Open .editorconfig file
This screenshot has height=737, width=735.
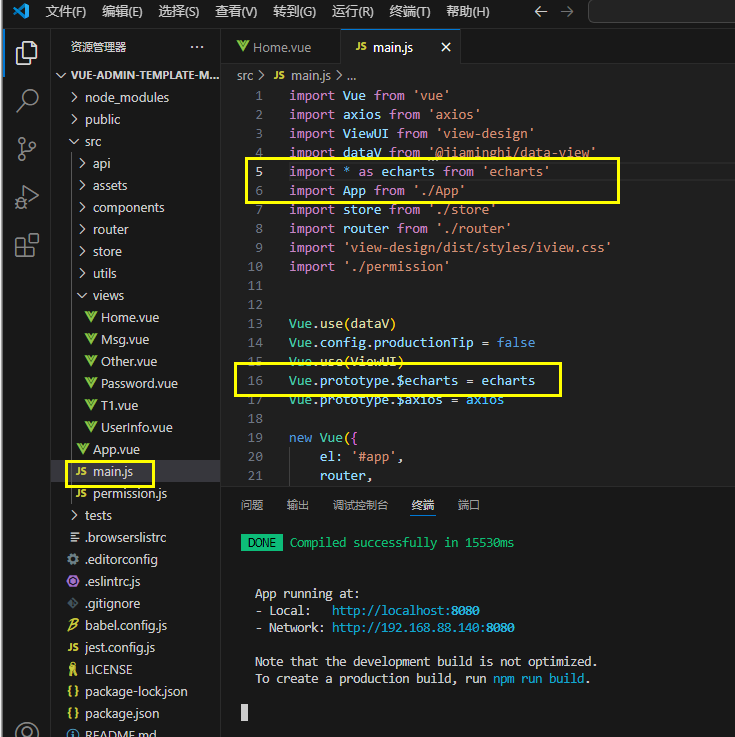pos(136,560)
